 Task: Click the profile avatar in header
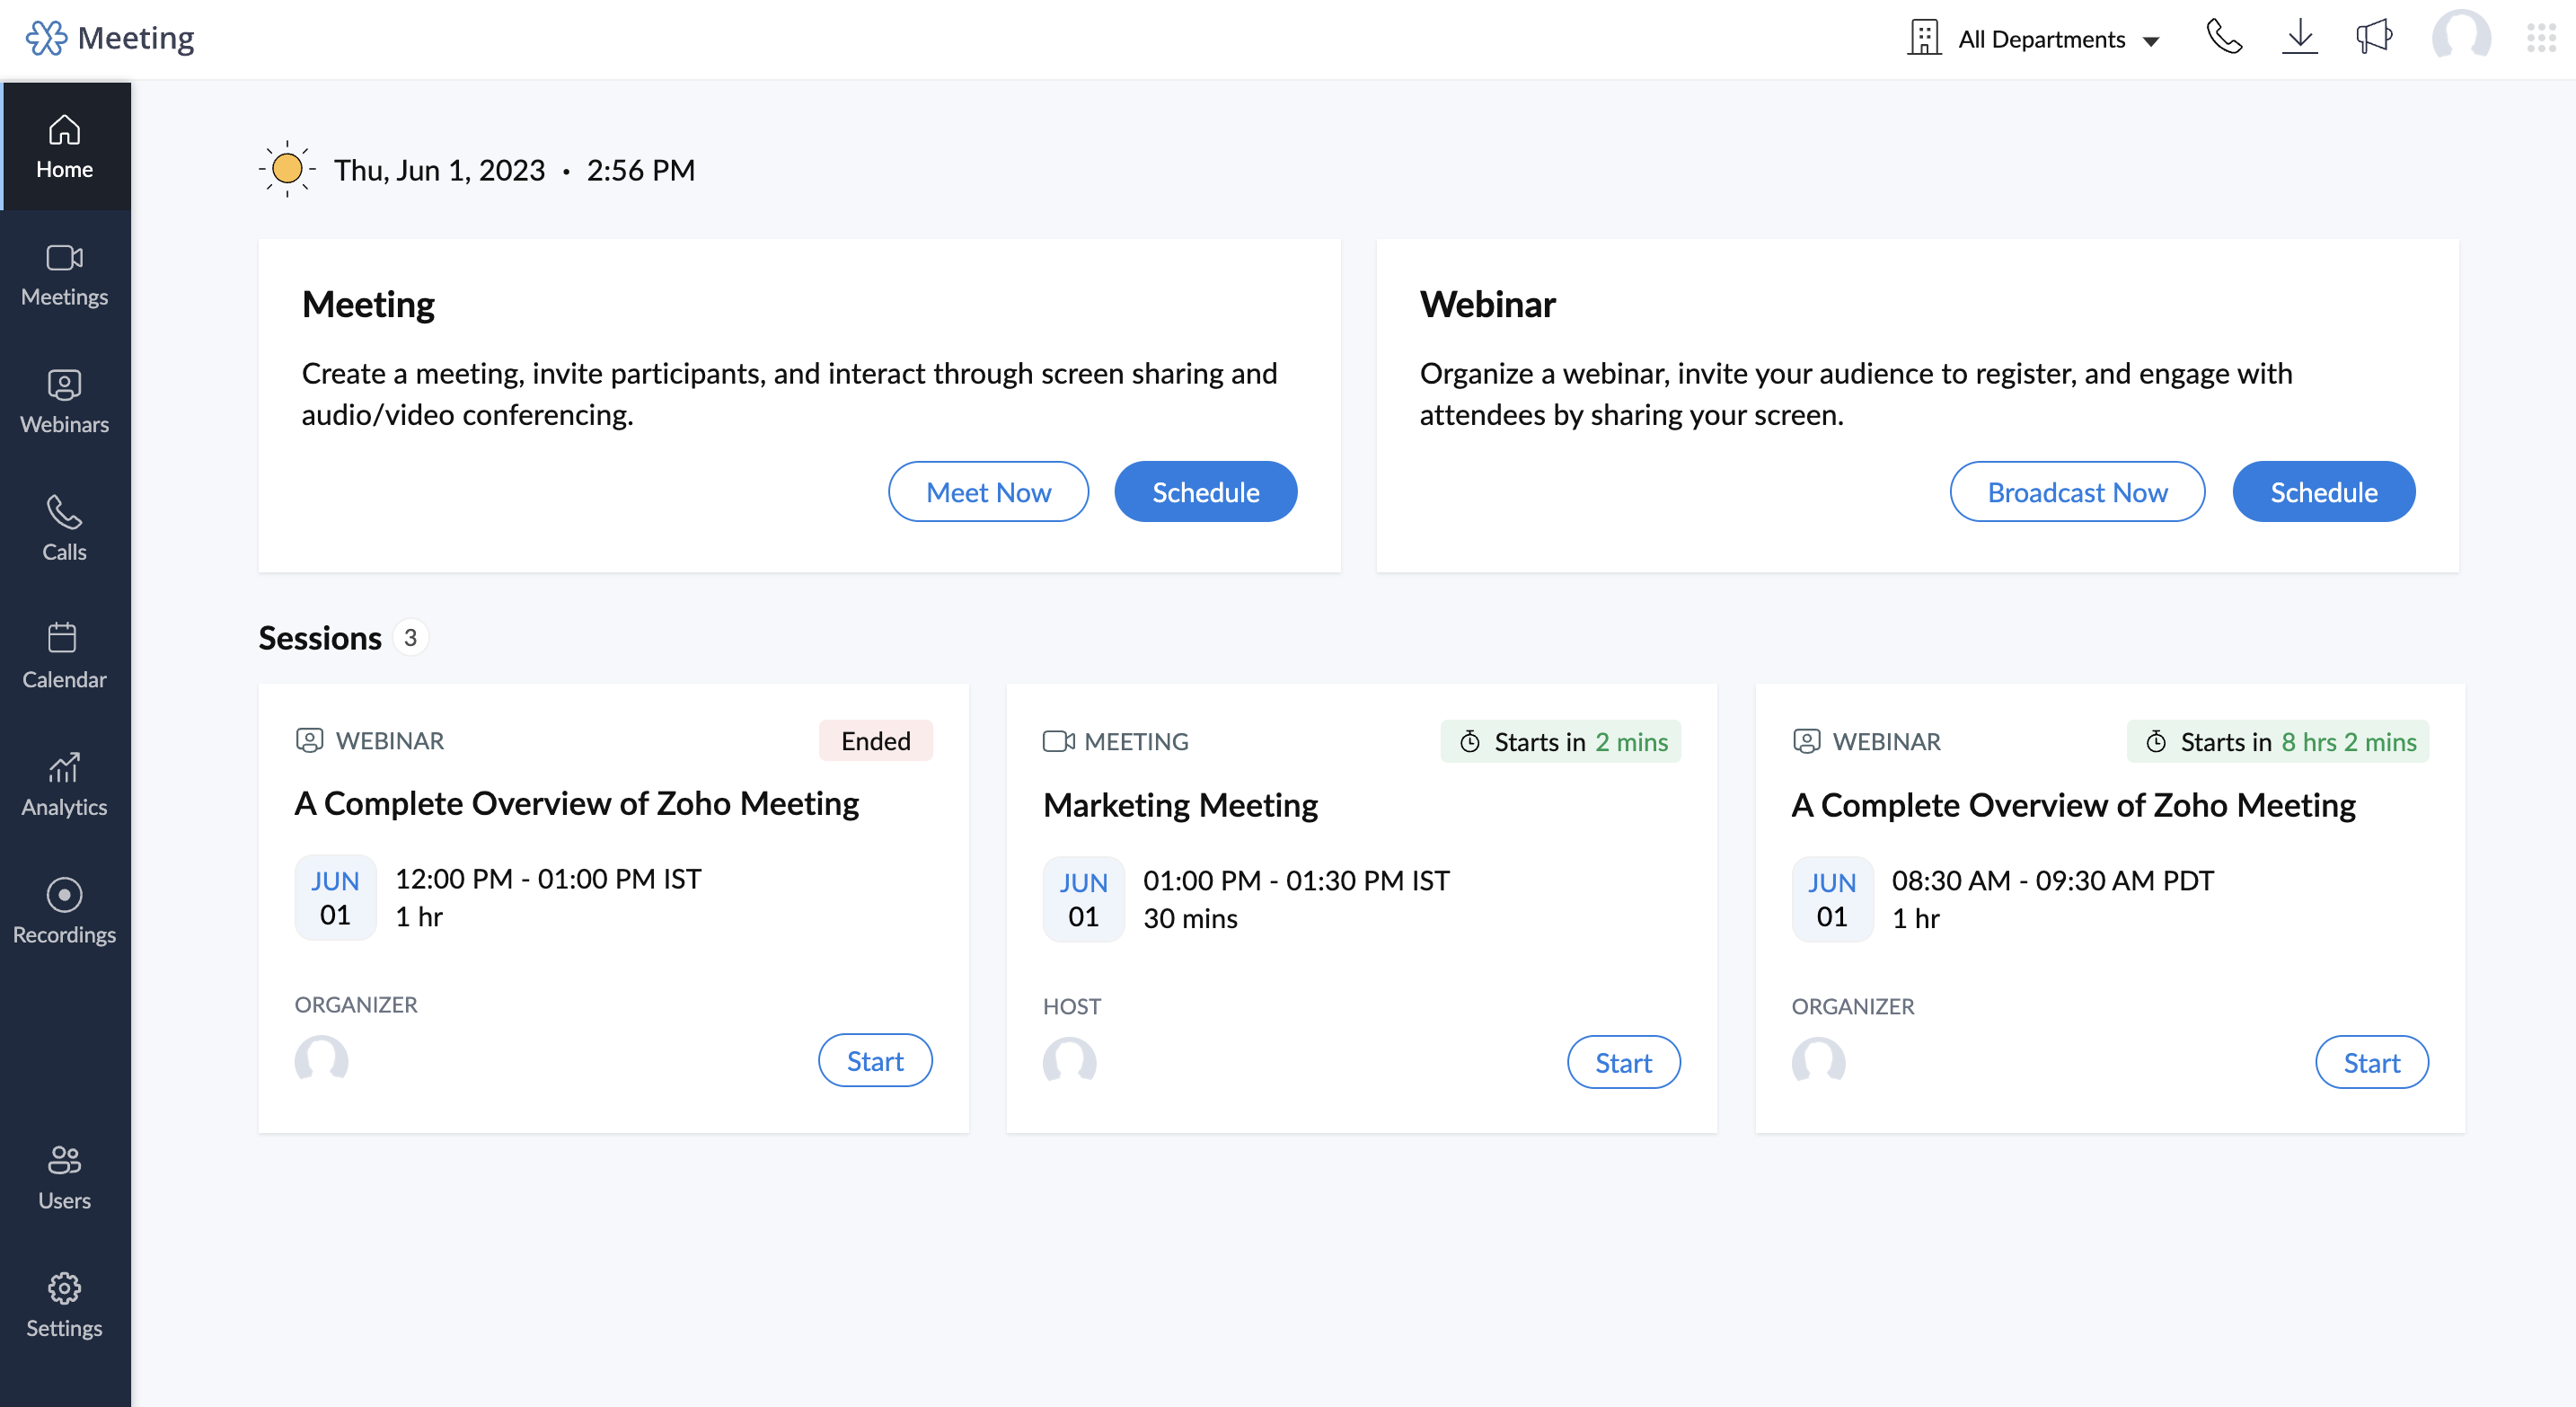tap(2460, 38)
